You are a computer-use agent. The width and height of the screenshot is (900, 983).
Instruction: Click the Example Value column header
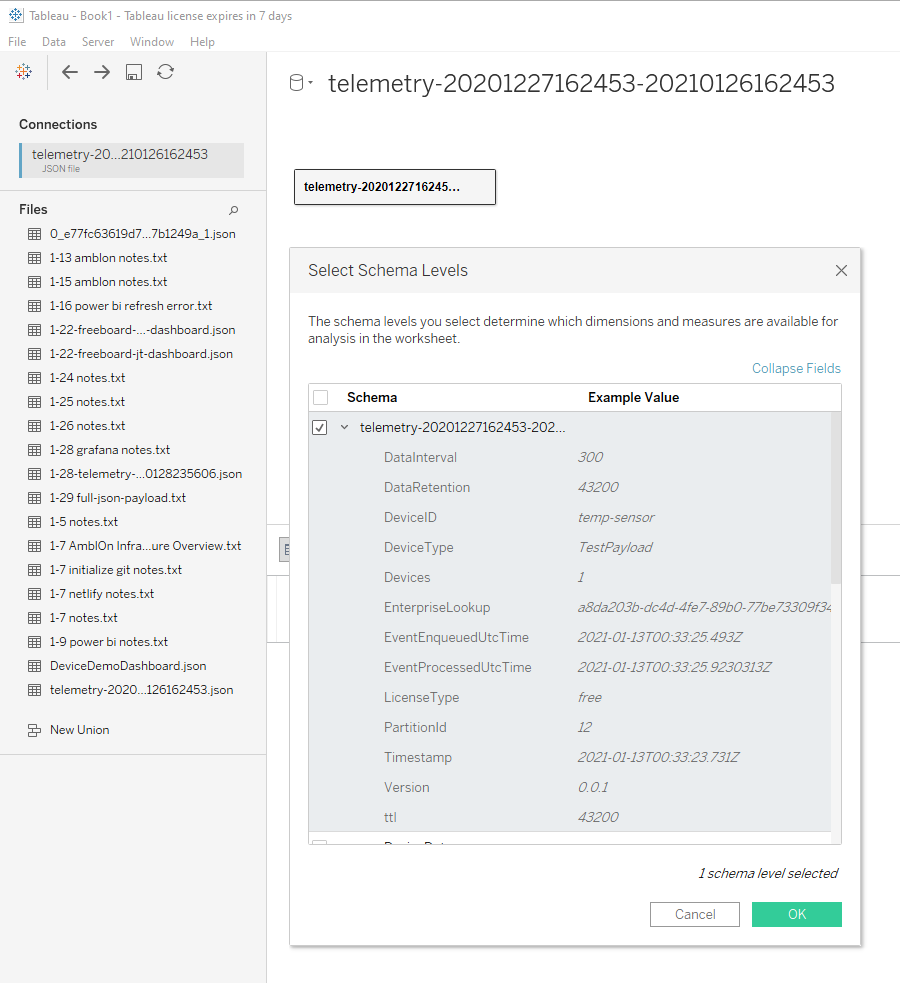pyautogui.click(x=633, y=397)
